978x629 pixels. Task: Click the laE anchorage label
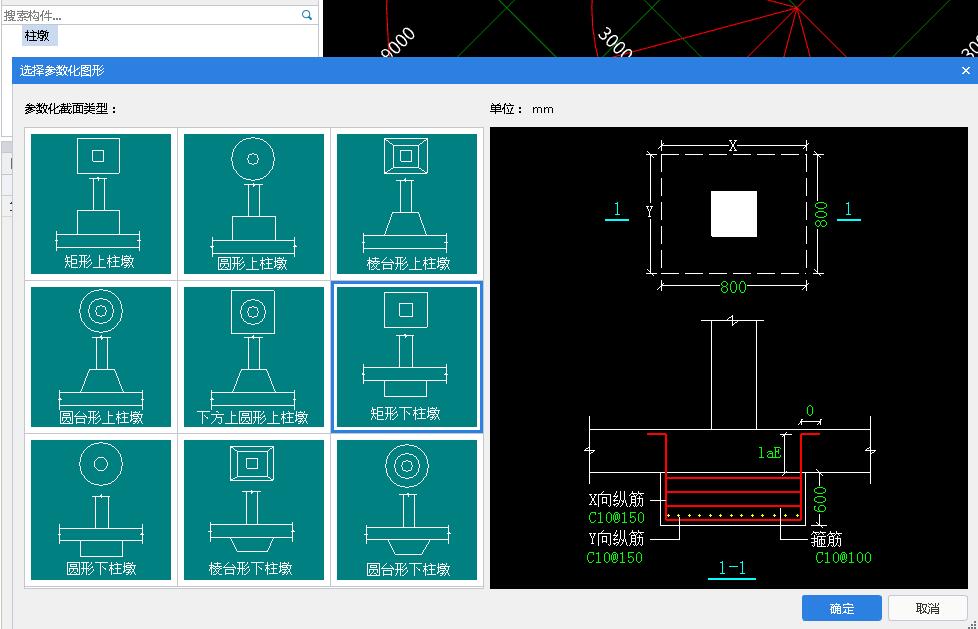pyautogui.click(x=769, y=452)
